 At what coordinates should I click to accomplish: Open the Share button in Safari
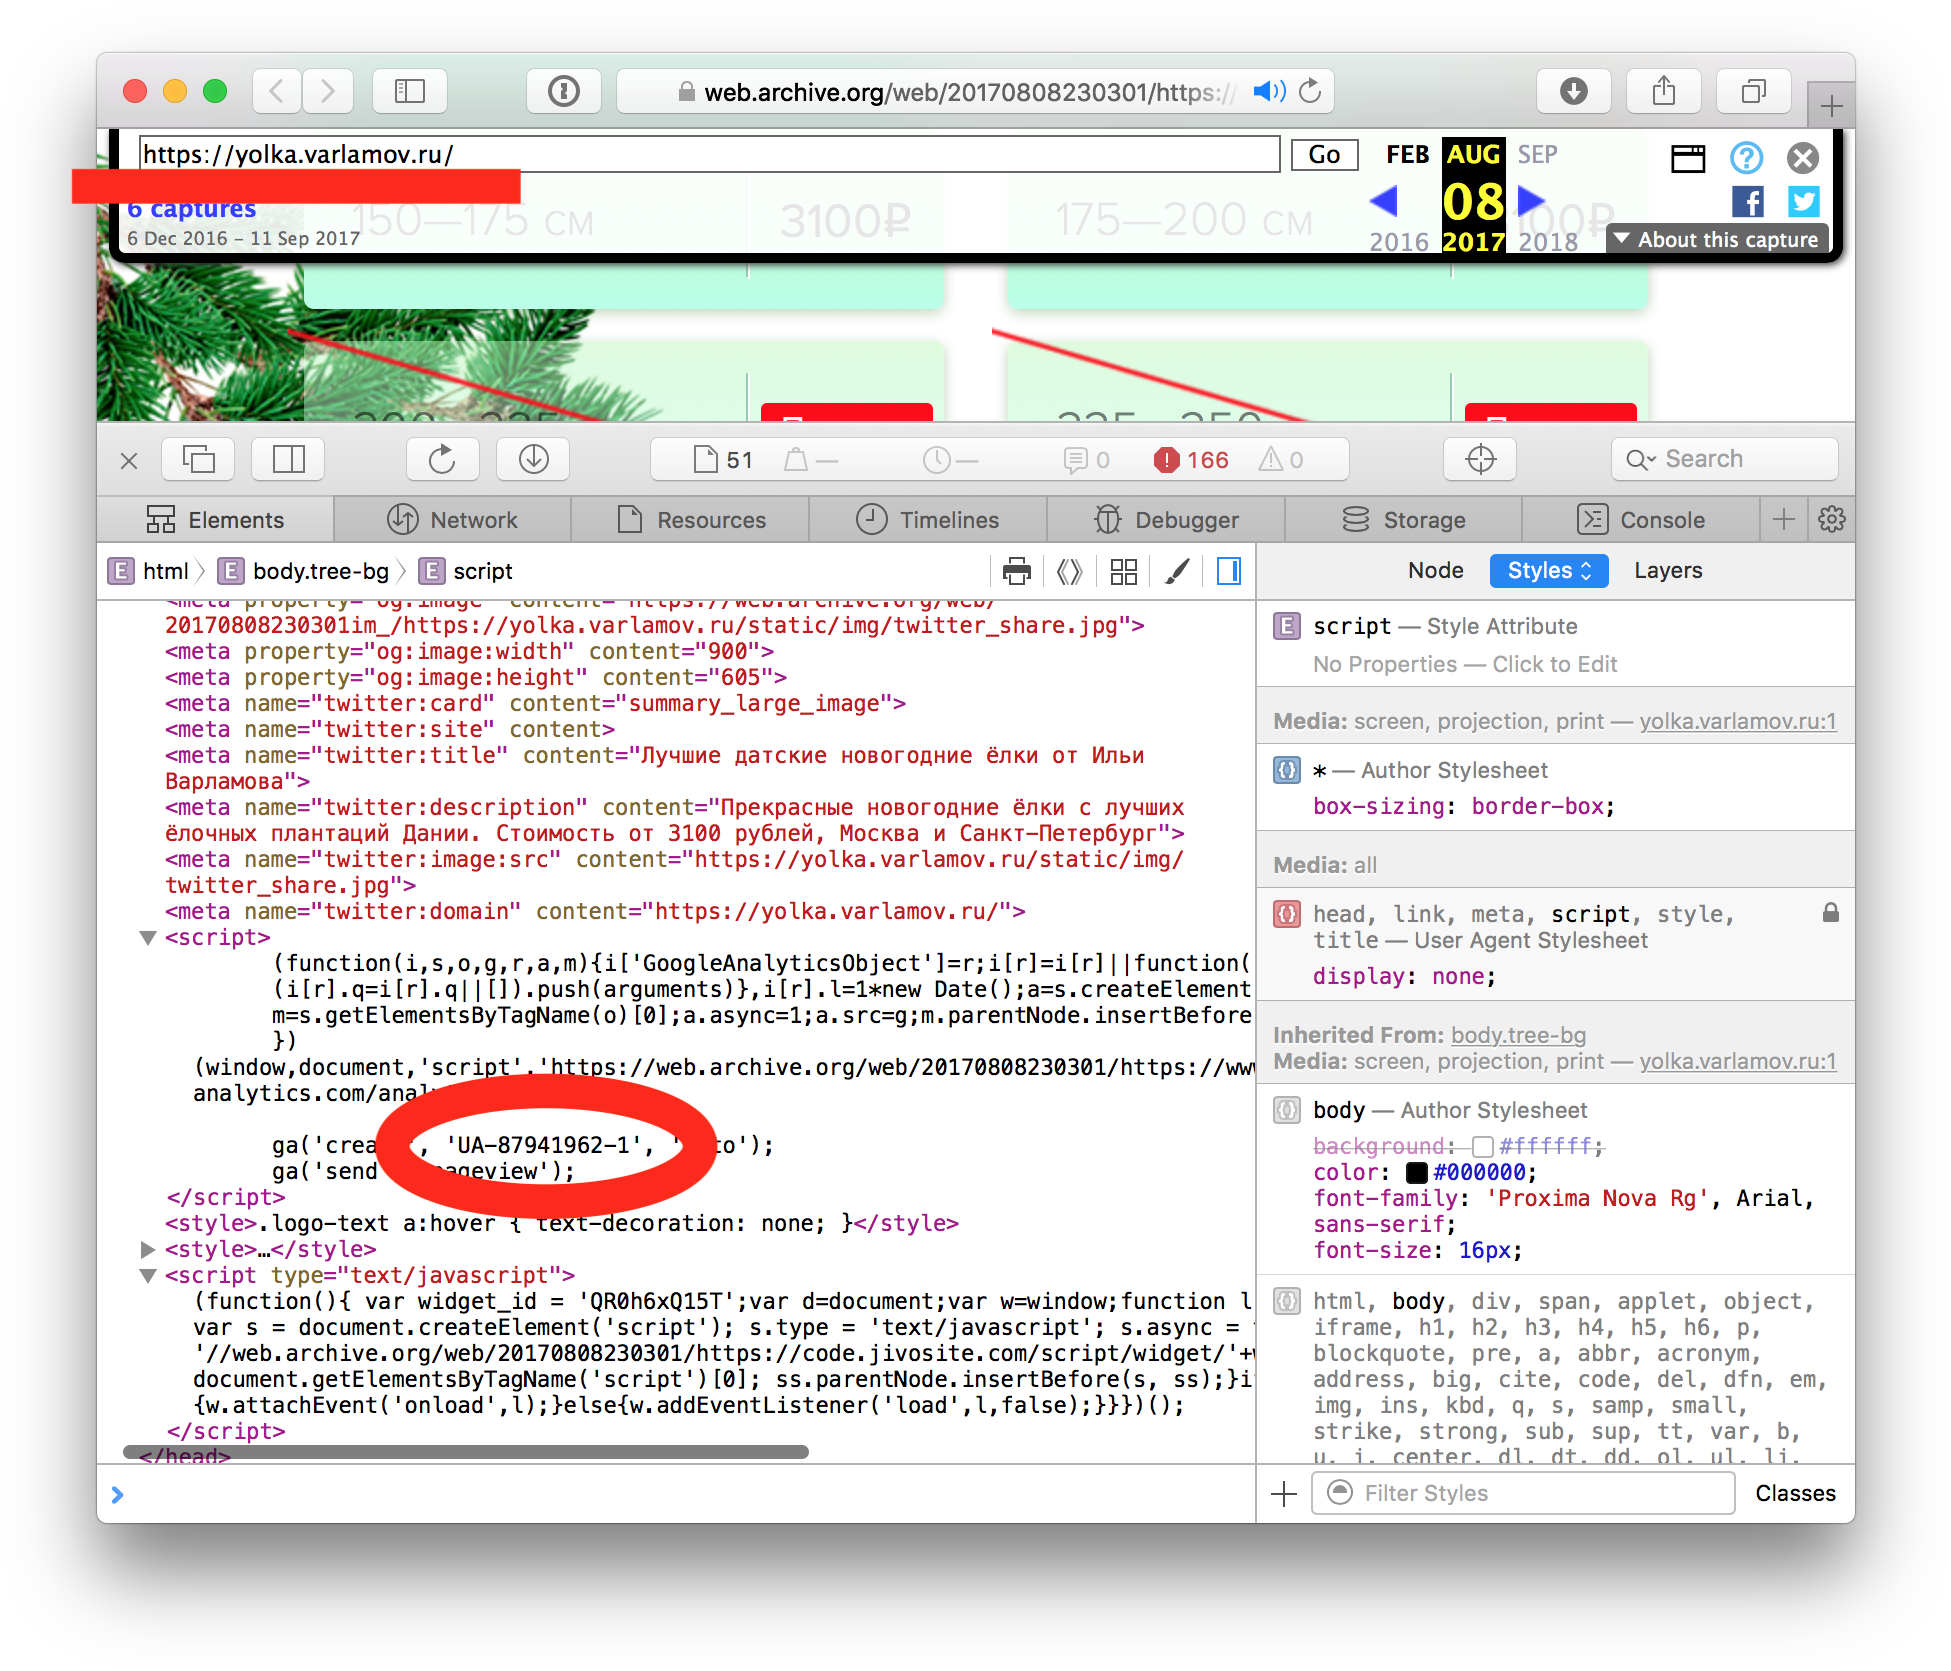coord(1664,92)
